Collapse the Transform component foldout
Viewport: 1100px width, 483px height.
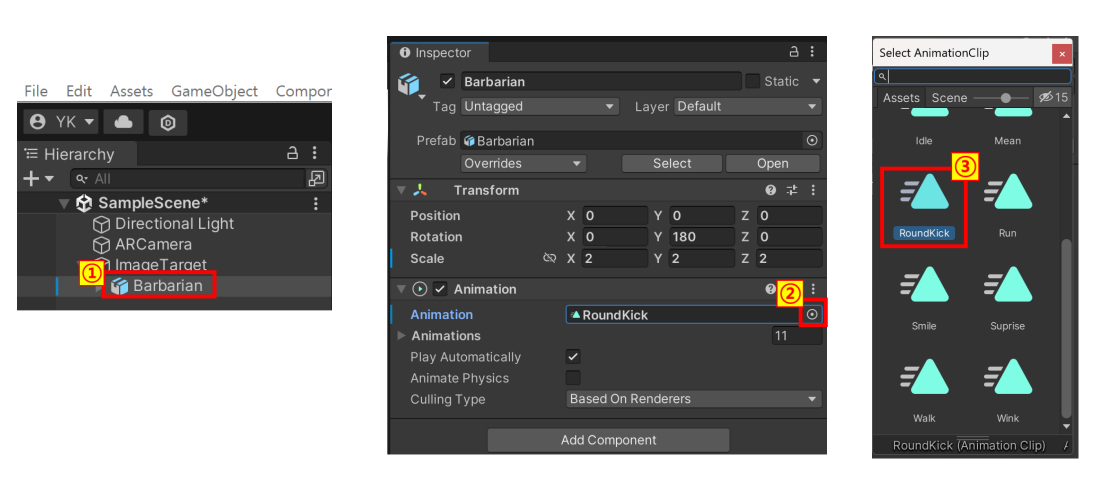click(401, 190)
